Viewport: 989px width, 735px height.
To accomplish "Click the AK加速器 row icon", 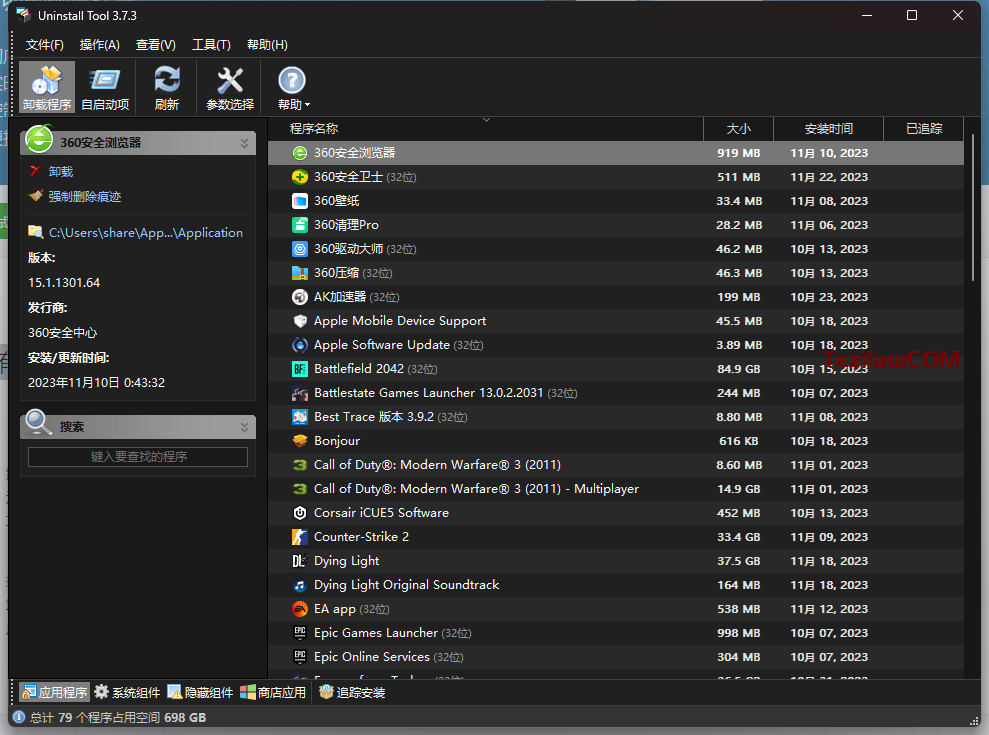I will click(x=300, y=297).
